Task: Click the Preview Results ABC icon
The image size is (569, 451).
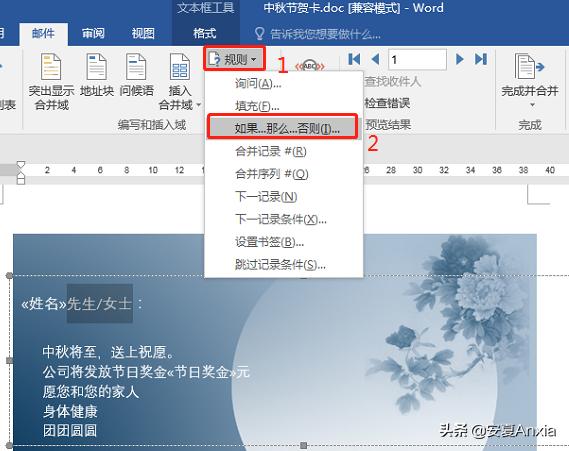Action: click(310, 66)
